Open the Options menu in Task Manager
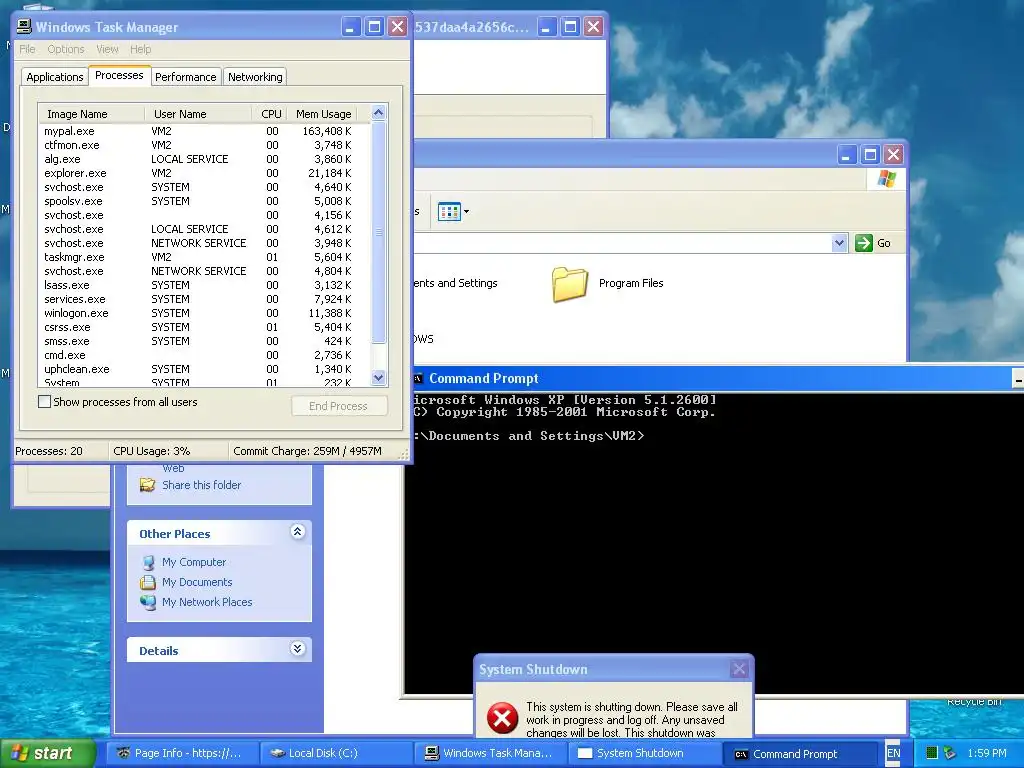 click(66, 49)
